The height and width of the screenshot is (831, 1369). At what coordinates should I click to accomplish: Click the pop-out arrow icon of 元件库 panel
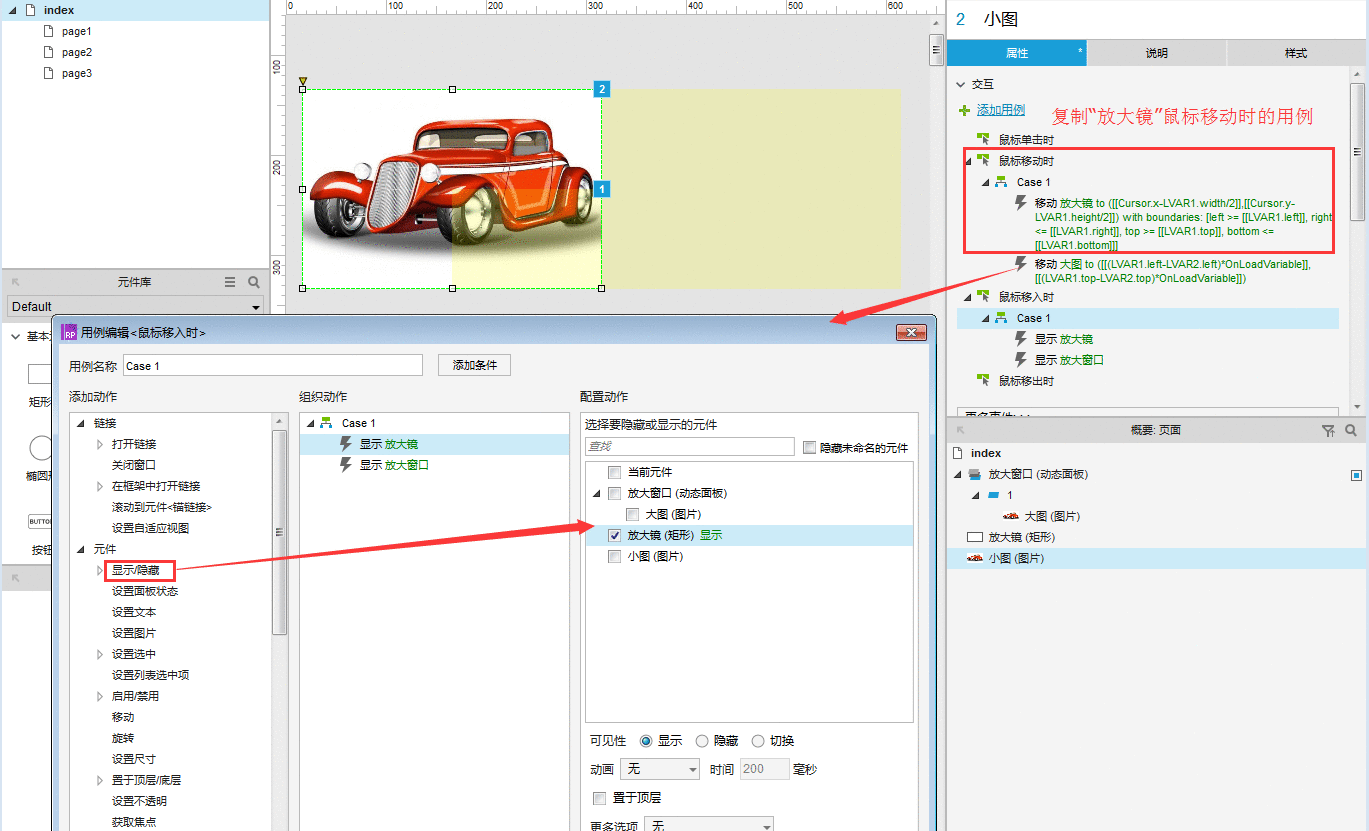tap(15, 283)
